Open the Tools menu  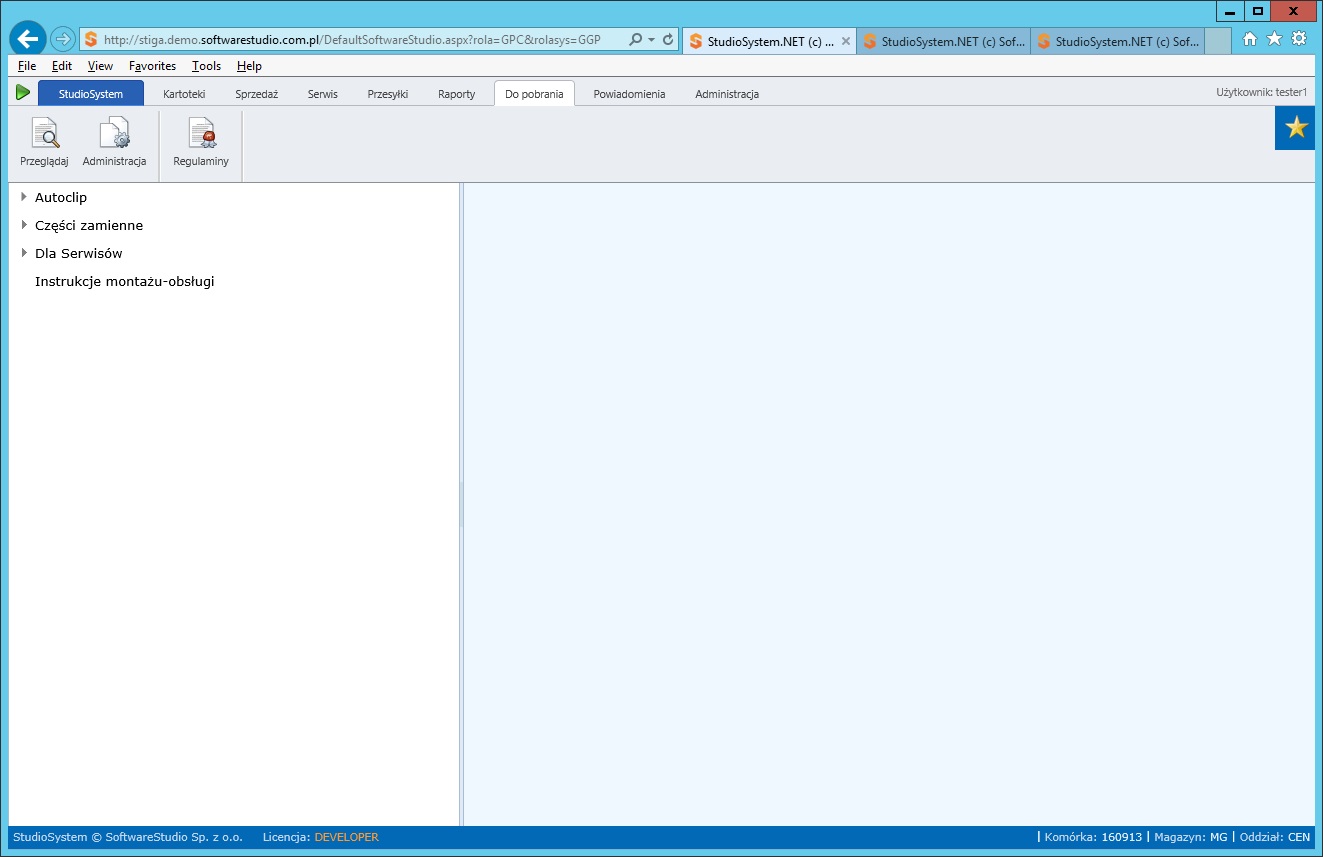point(206,66)
